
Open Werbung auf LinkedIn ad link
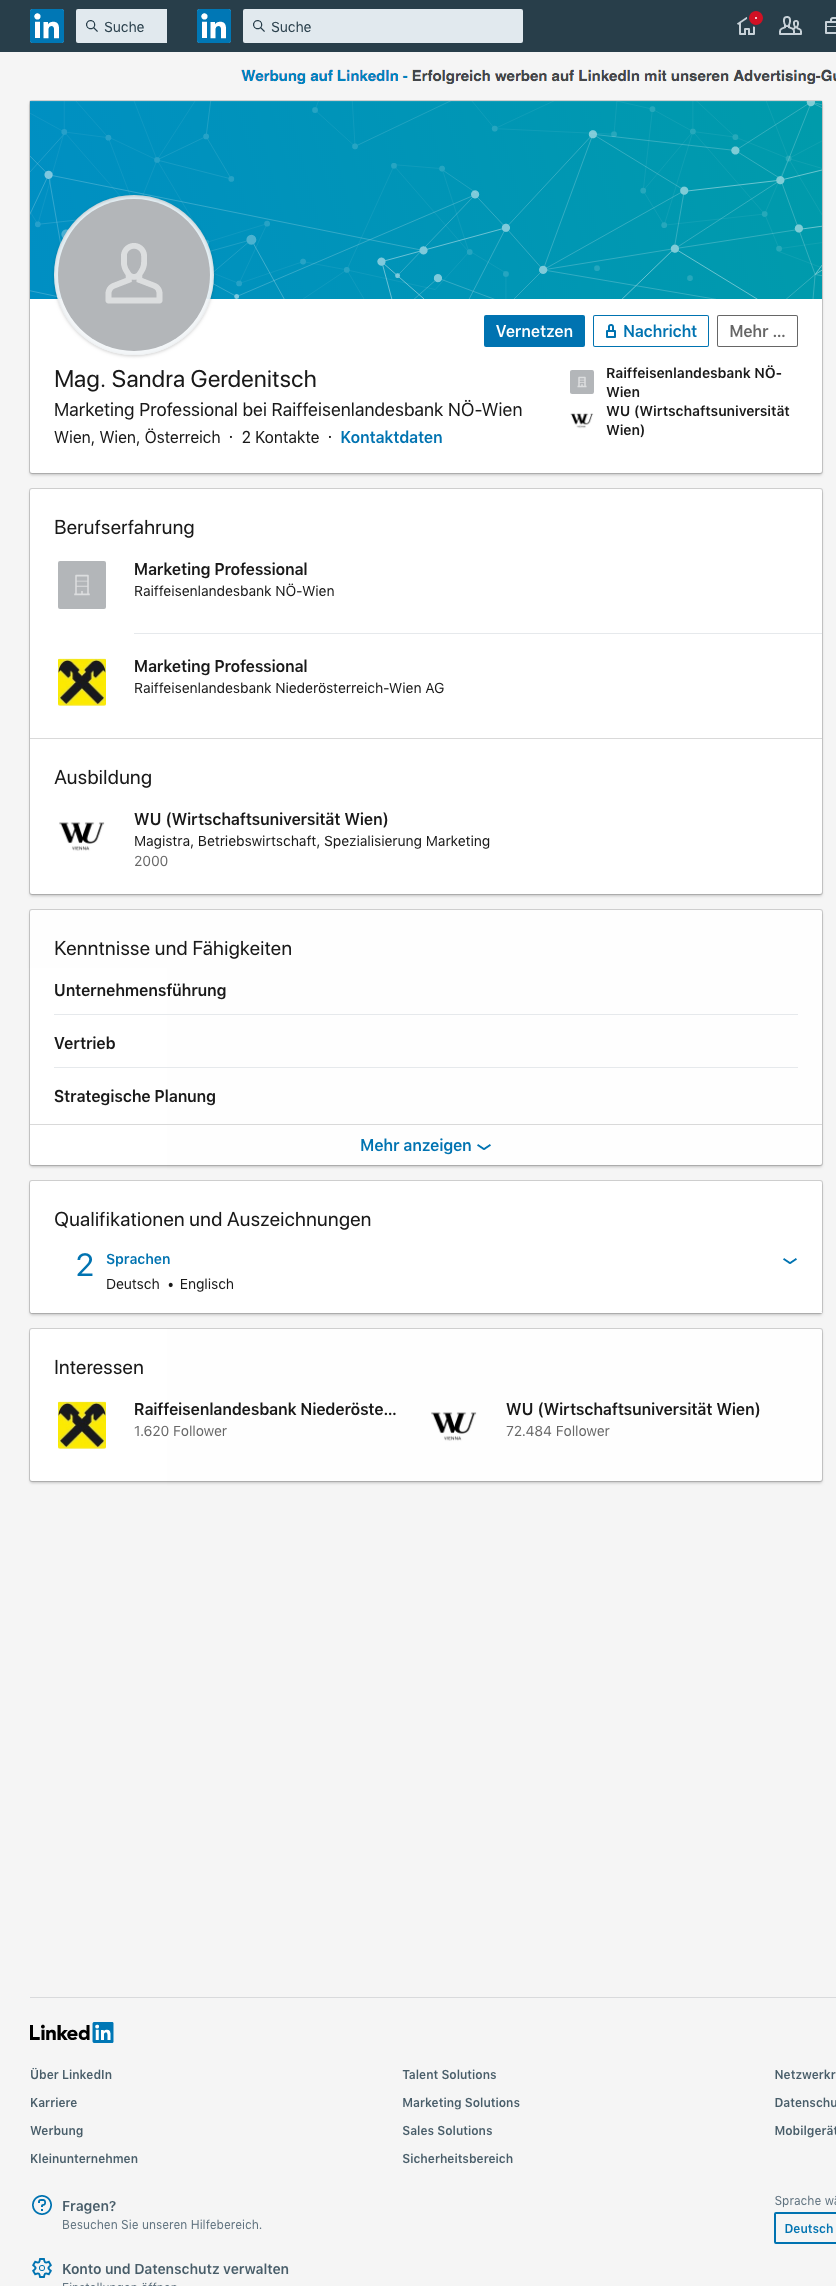[x=320, y=76]
